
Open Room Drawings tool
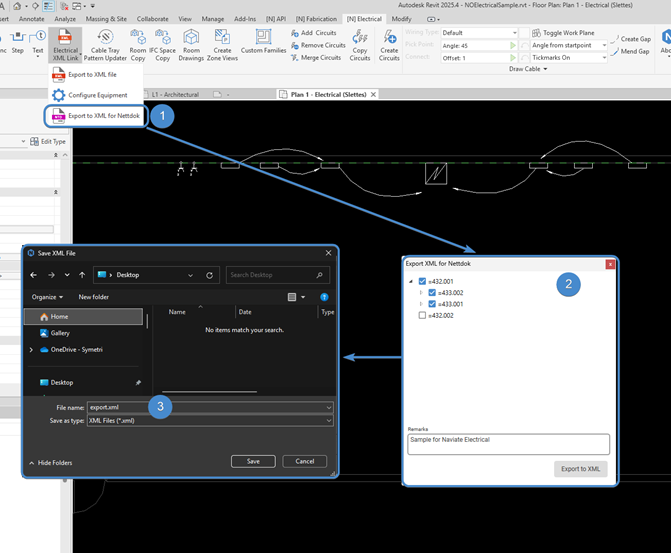click(191, 45)
